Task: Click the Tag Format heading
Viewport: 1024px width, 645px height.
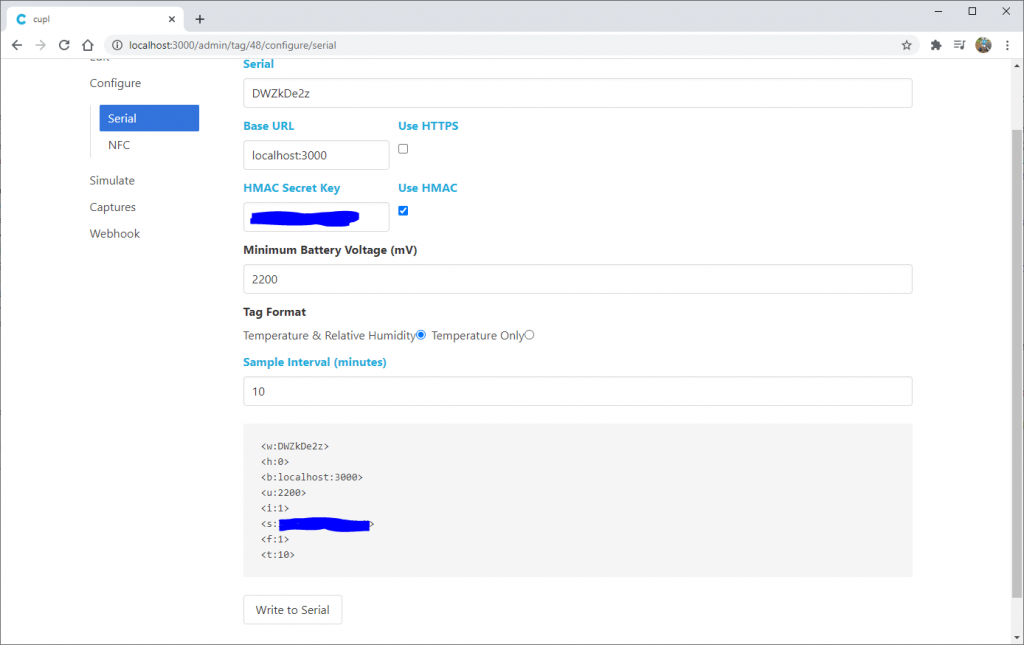Action: coord(274,312)
